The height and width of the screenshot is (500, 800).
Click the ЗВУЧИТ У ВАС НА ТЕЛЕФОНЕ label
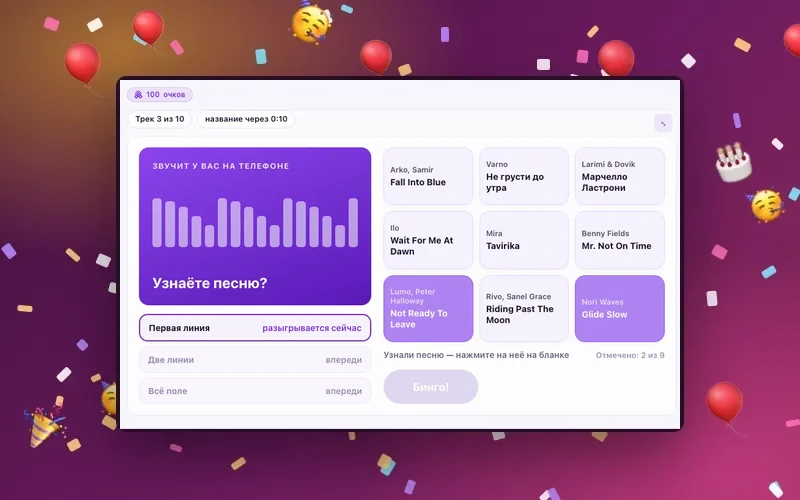point(220,166)
